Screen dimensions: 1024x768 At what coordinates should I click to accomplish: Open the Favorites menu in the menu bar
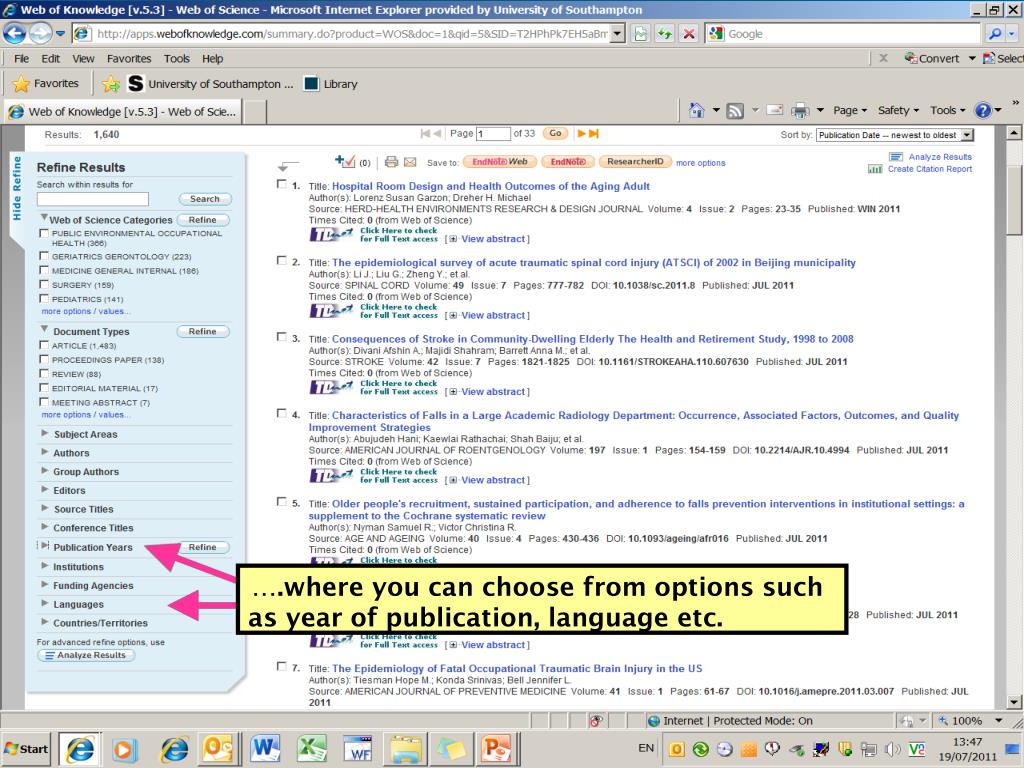[129, 59]
